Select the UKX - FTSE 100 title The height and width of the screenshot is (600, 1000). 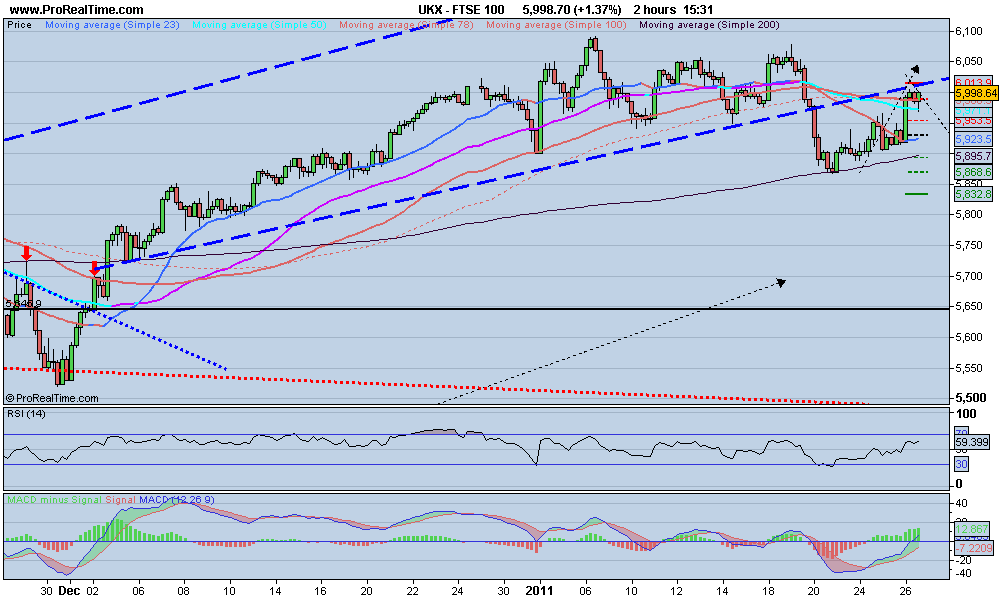click(461, 10)
